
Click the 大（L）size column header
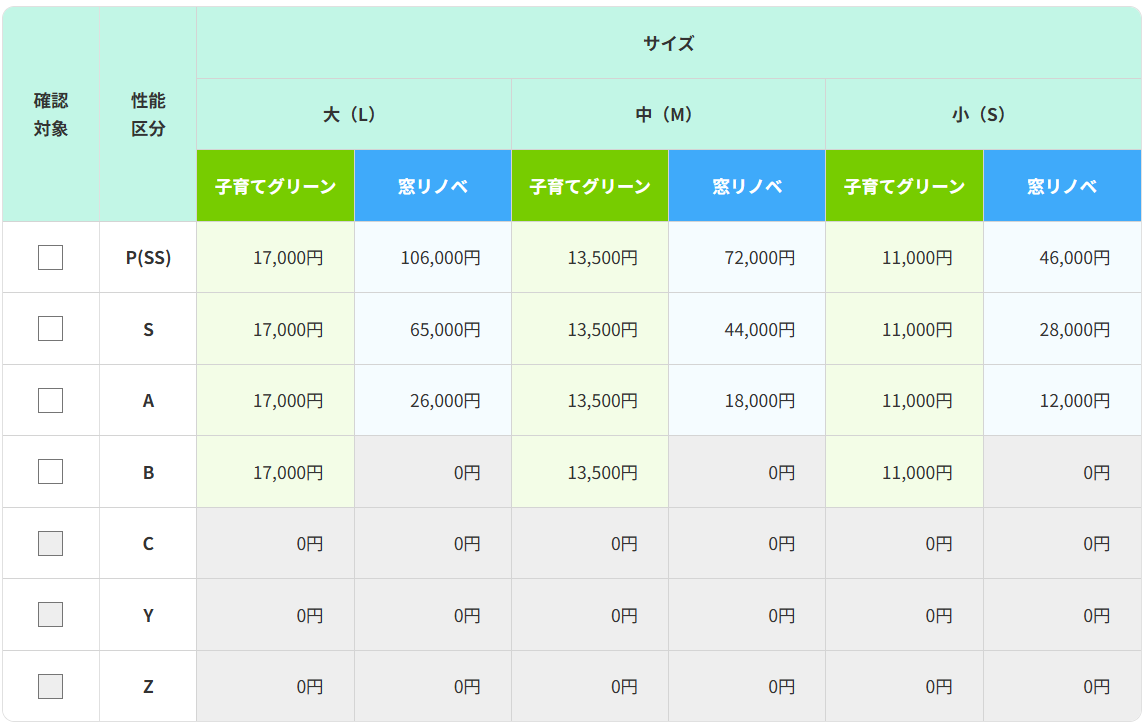[353, 113]
